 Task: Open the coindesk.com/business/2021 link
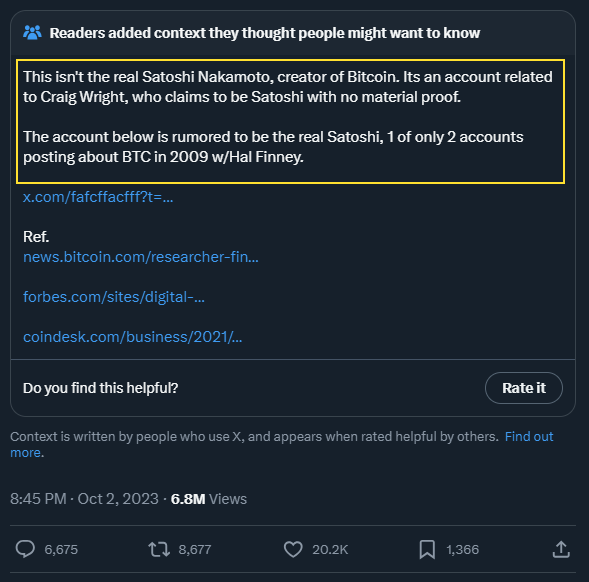133,337
